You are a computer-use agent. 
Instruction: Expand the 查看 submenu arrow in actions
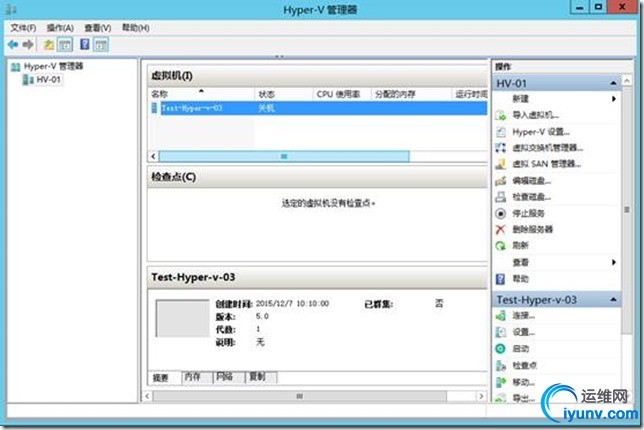tap(614, 262)
